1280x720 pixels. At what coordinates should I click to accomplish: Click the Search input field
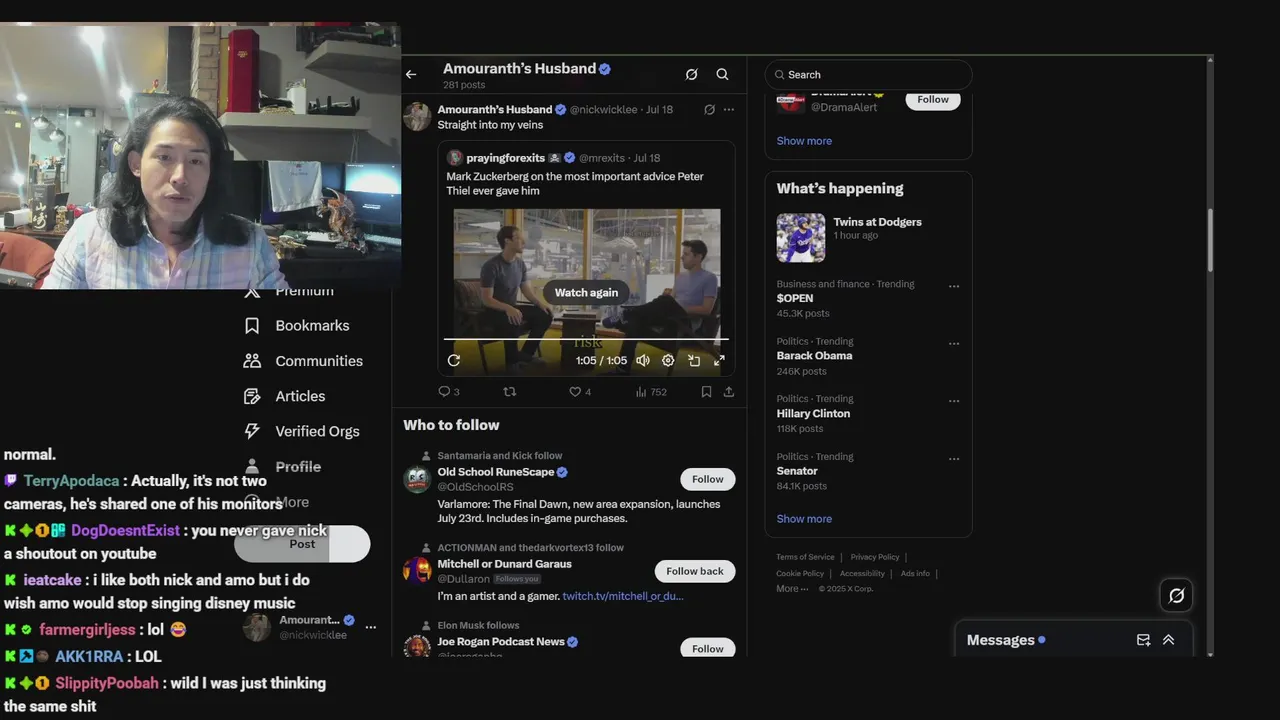pyautogui.click(x=868, y=75)
